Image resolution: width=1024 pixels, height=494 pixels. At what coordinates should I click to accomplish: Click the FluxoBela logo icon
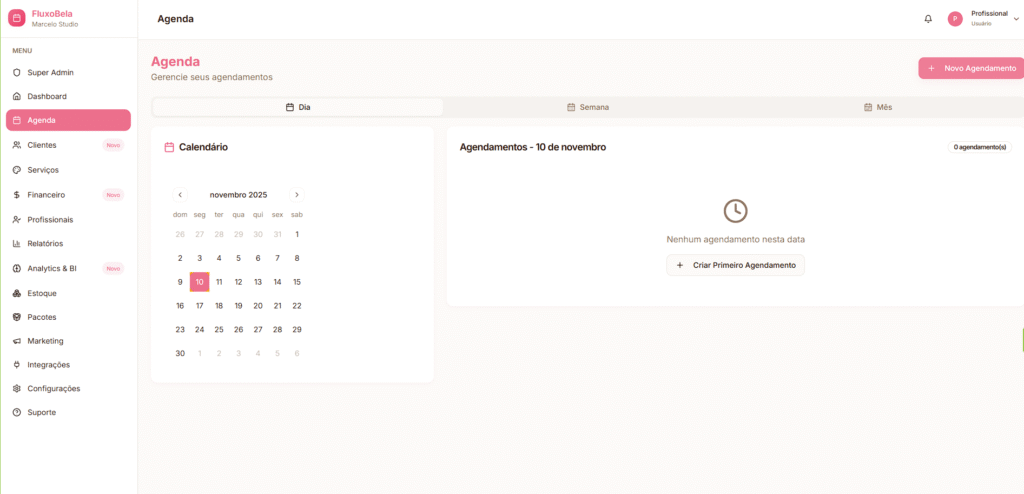click(x=16, y=18)
